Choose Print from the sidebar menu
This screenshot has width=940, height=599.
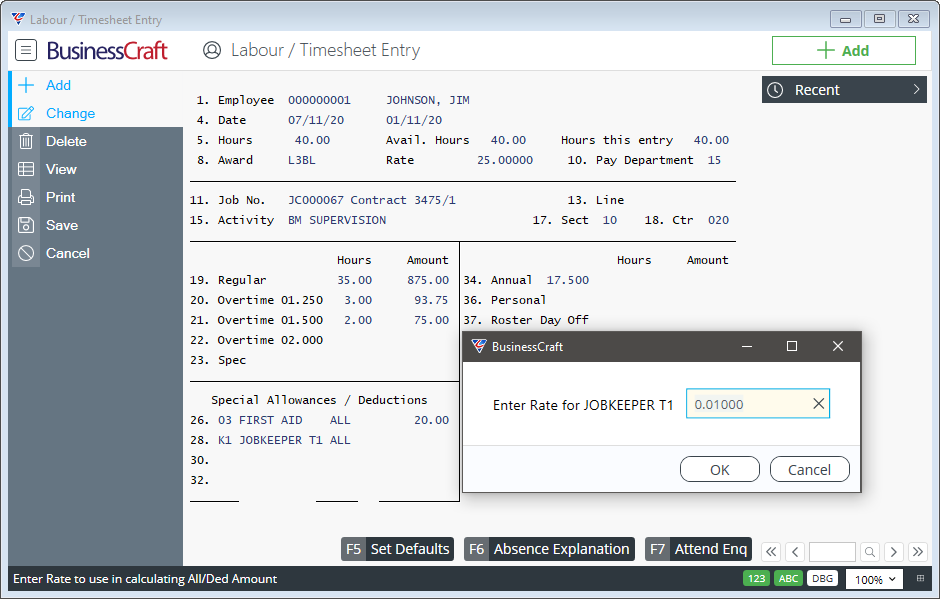click(97, 197)
